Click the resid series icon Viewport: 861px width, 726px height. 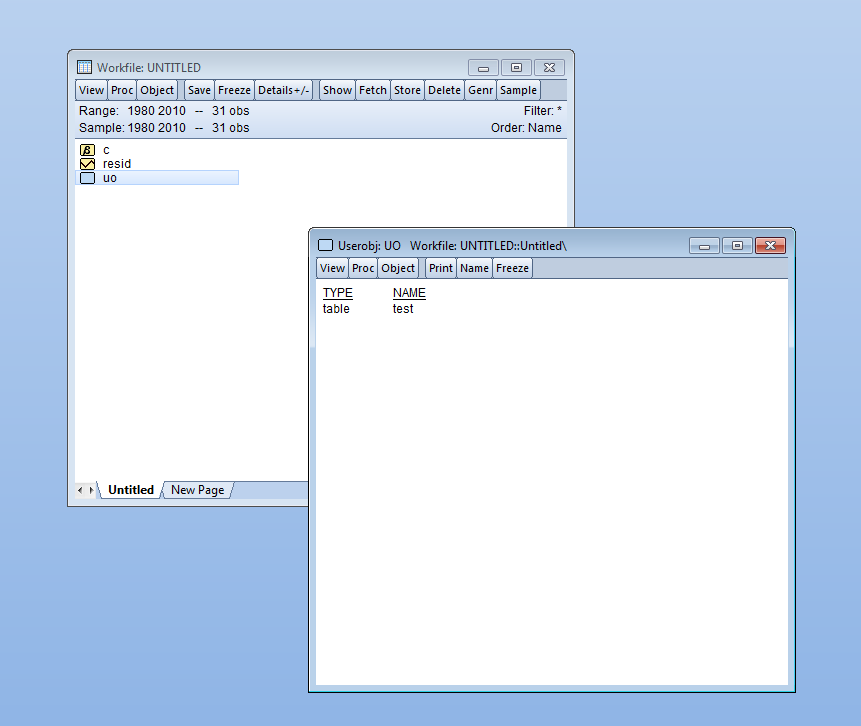(x=87, y=164)
